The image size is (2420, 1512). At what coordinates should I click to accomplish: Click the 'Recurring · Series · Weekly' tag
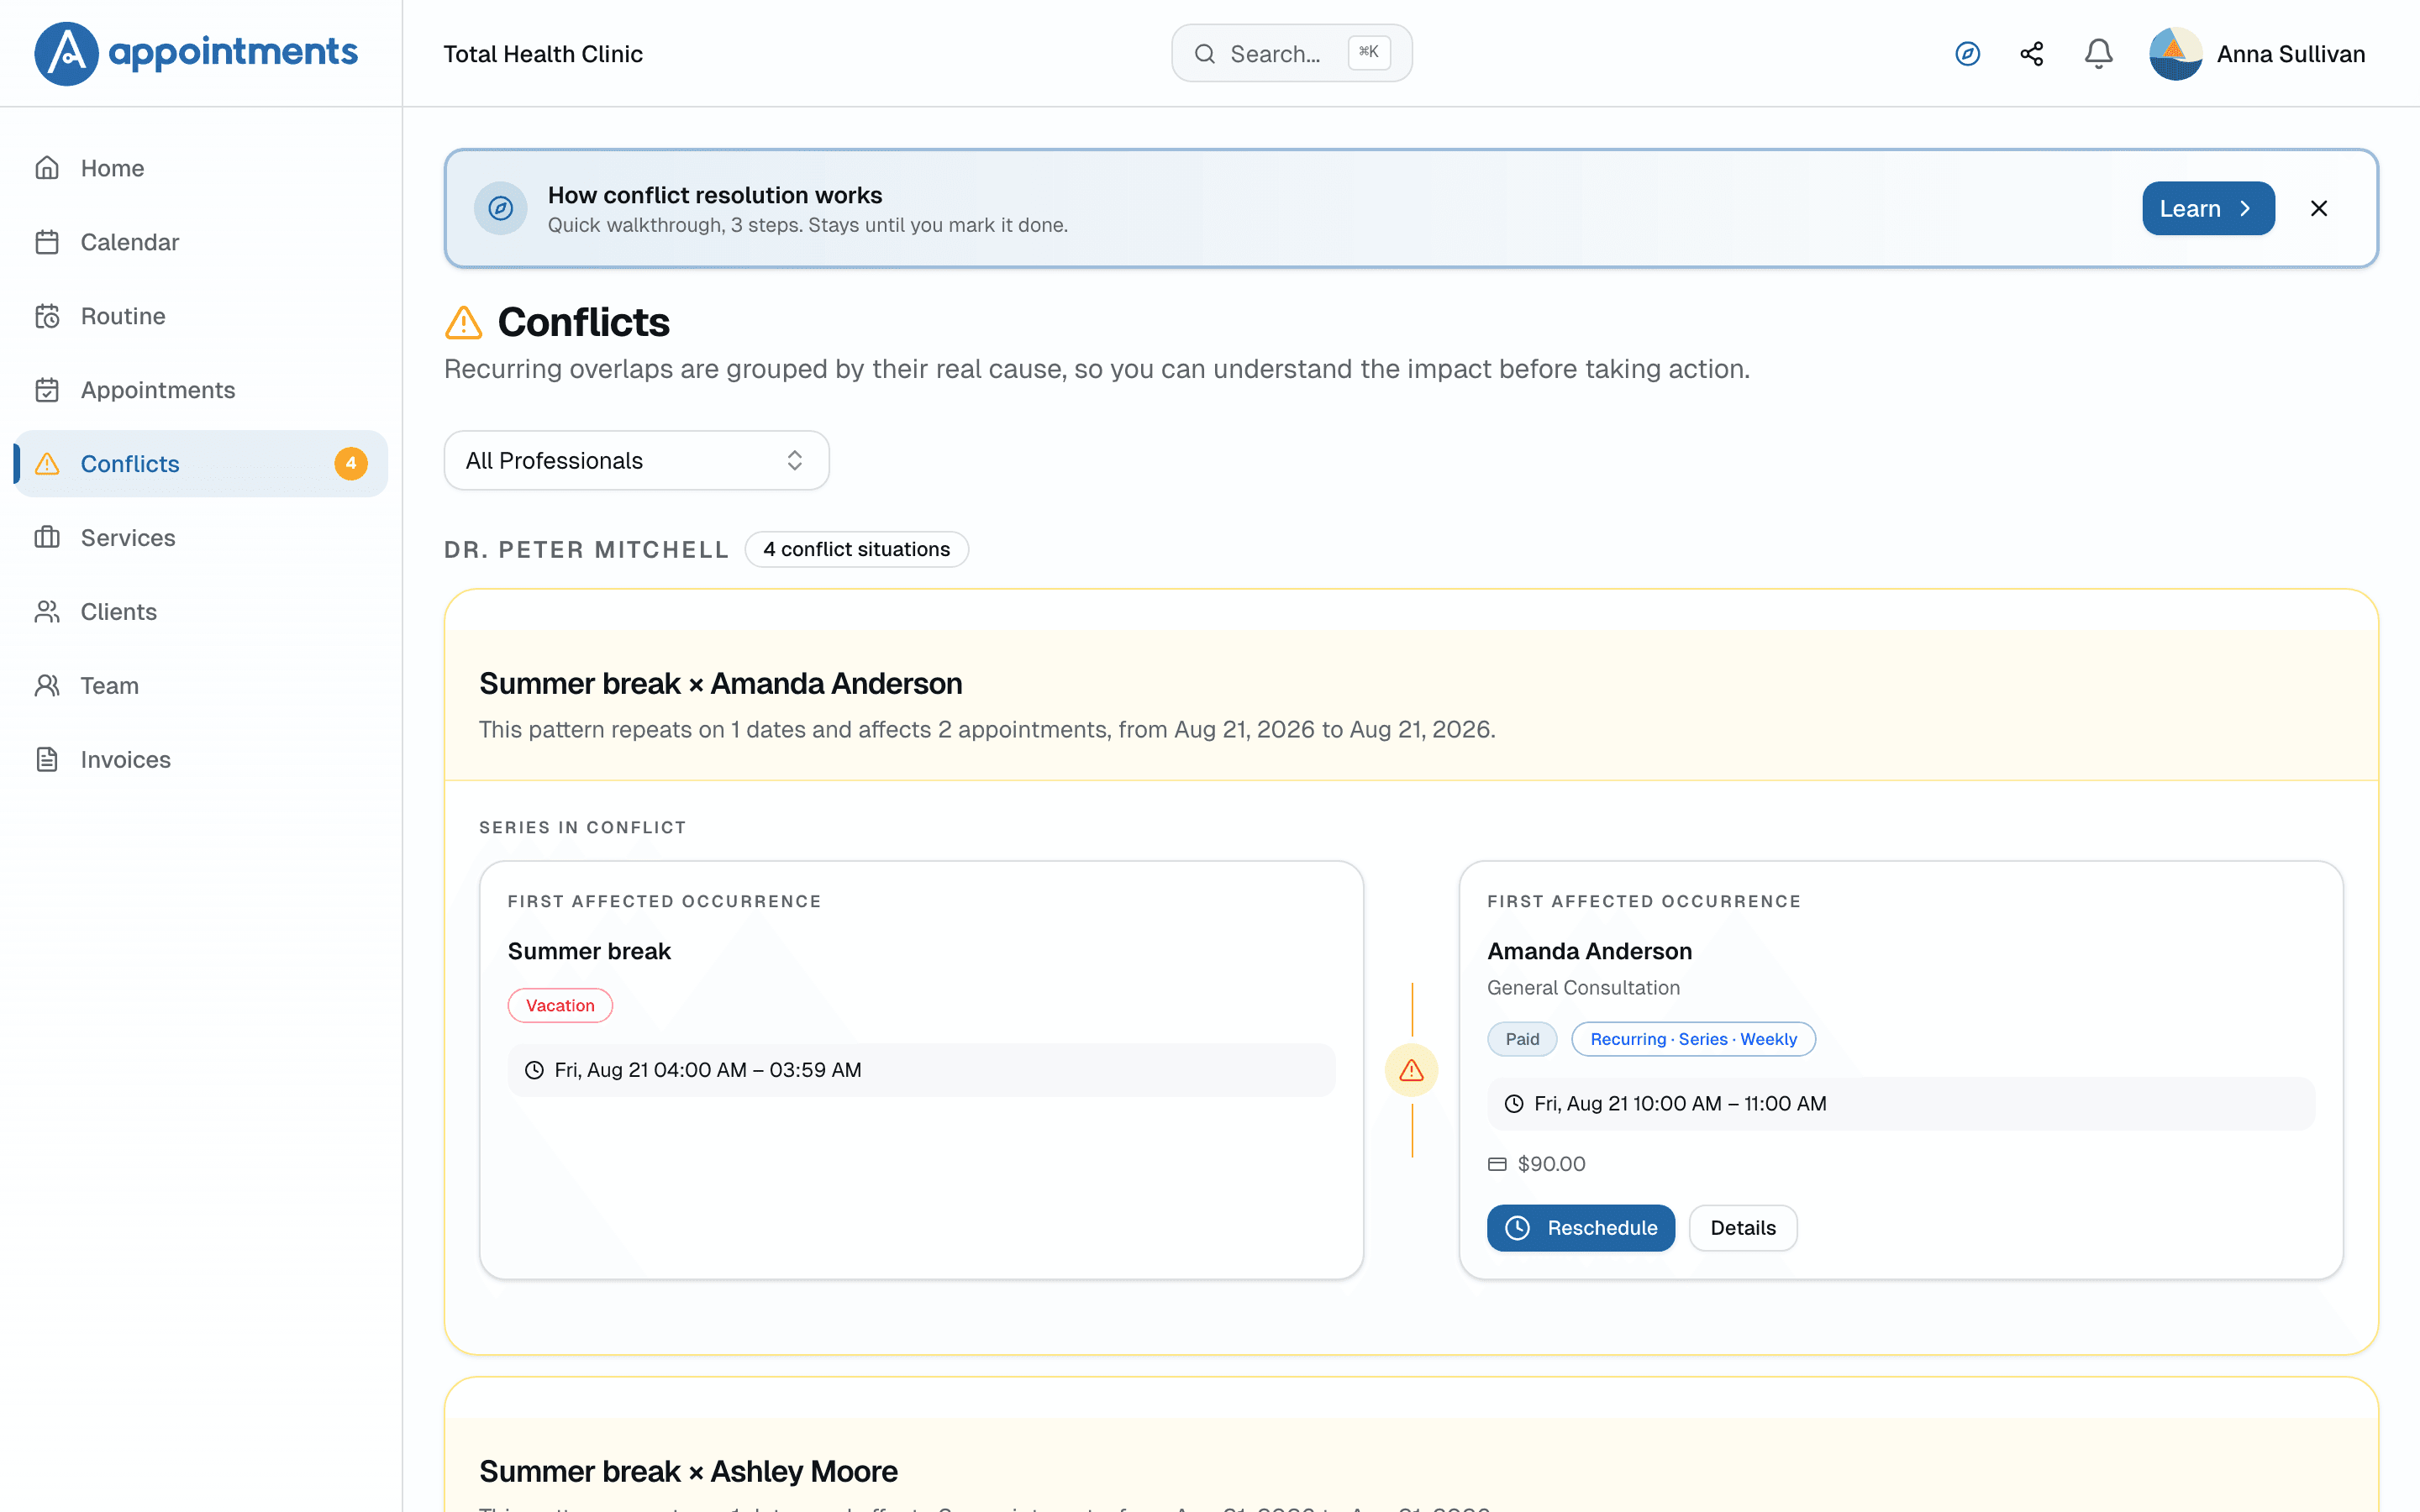(1694, 1040)
